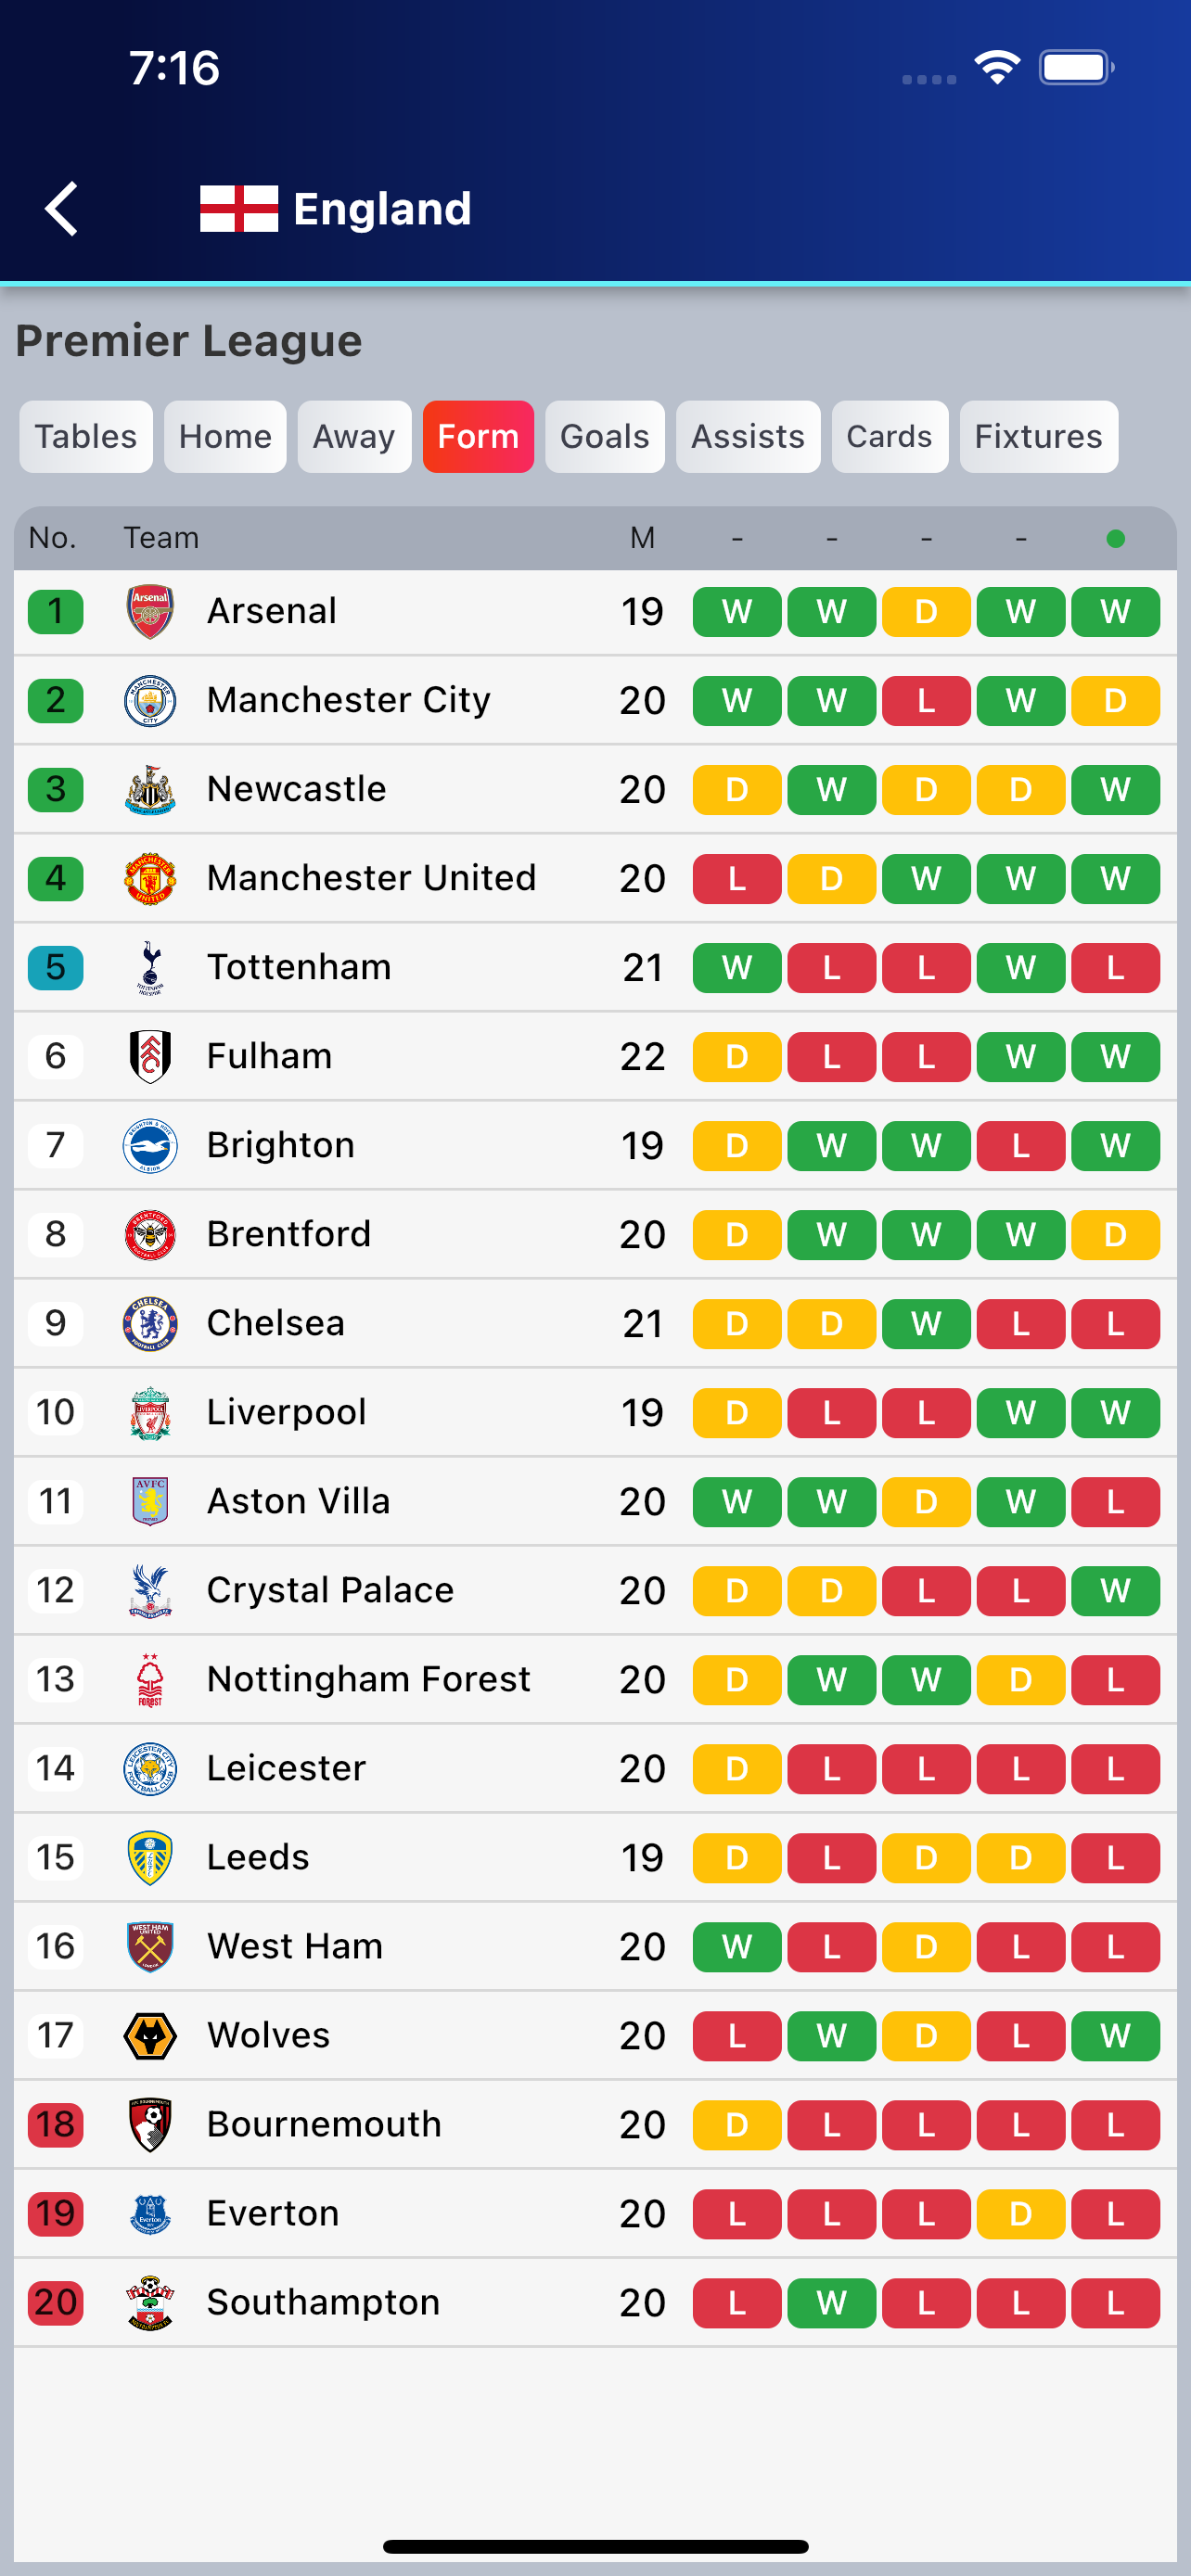This screenshot has width=1191, height=2576.
Task: Switch to the Goals tab
Action: click(604, 437)
